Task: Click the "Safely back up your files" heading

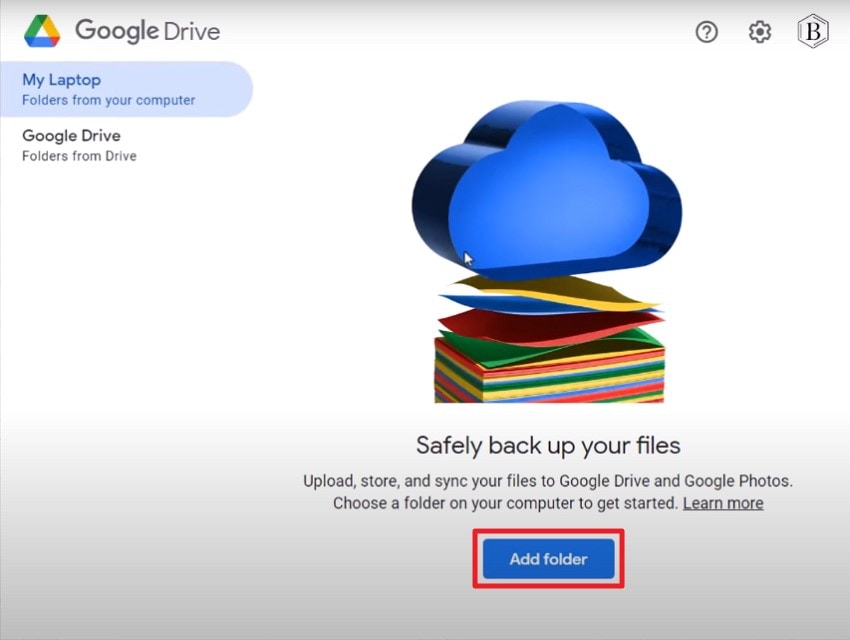Action: tap(548, 445)
